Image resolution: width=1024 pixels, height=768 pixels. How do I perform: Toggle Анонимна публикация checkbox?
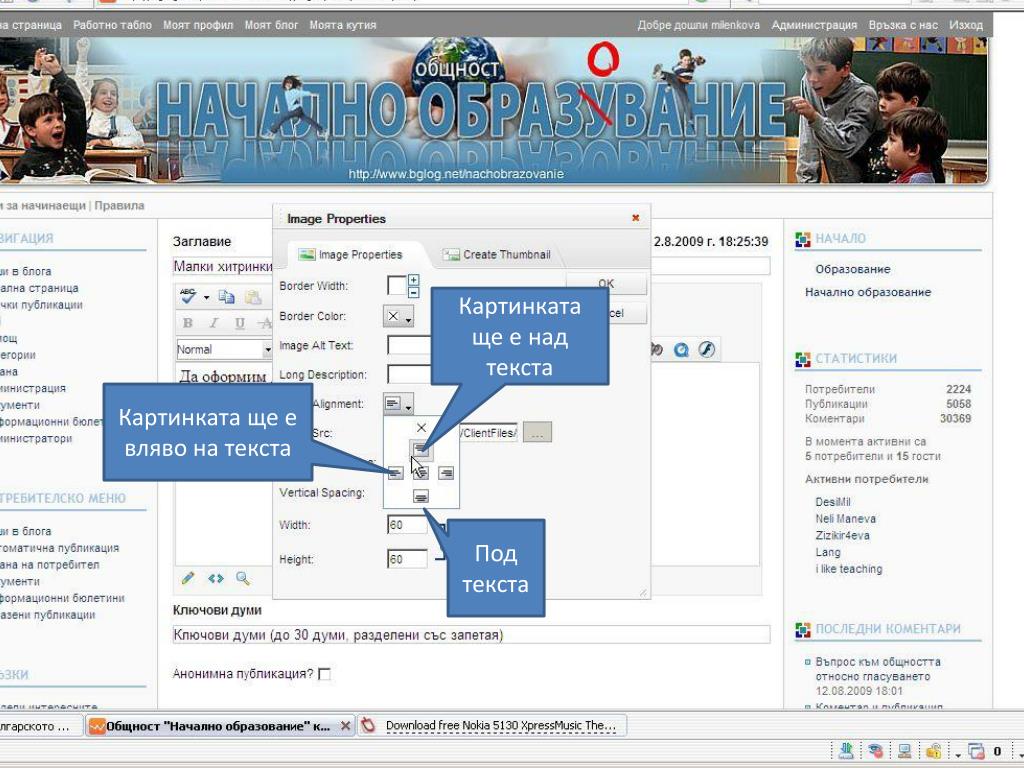324,674
